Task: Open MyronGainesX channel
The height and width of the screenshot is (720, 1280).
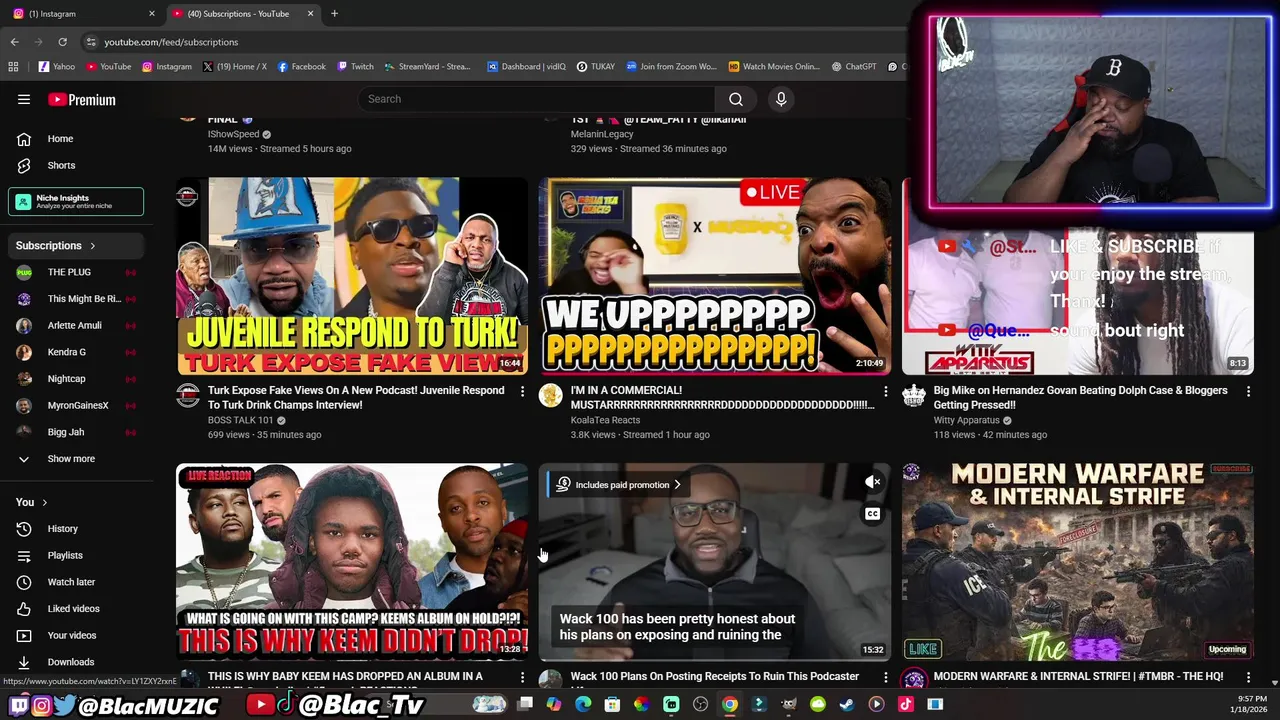Action: click(76, 405)
